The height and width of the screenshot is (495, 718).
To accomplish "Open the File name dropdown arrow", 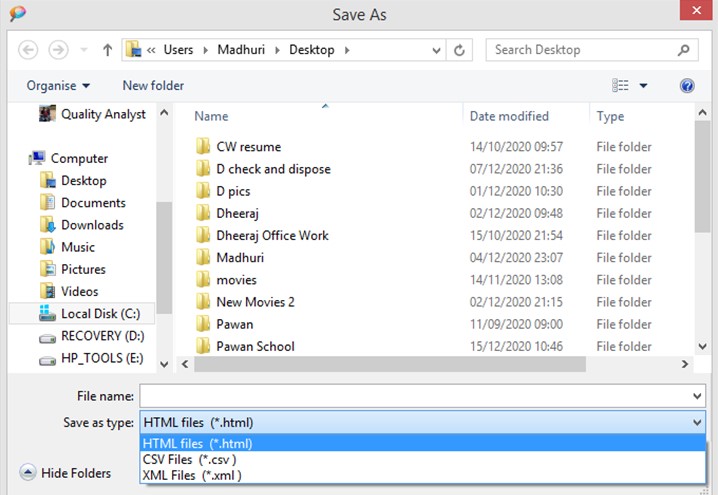I will [x=697, y=396].
